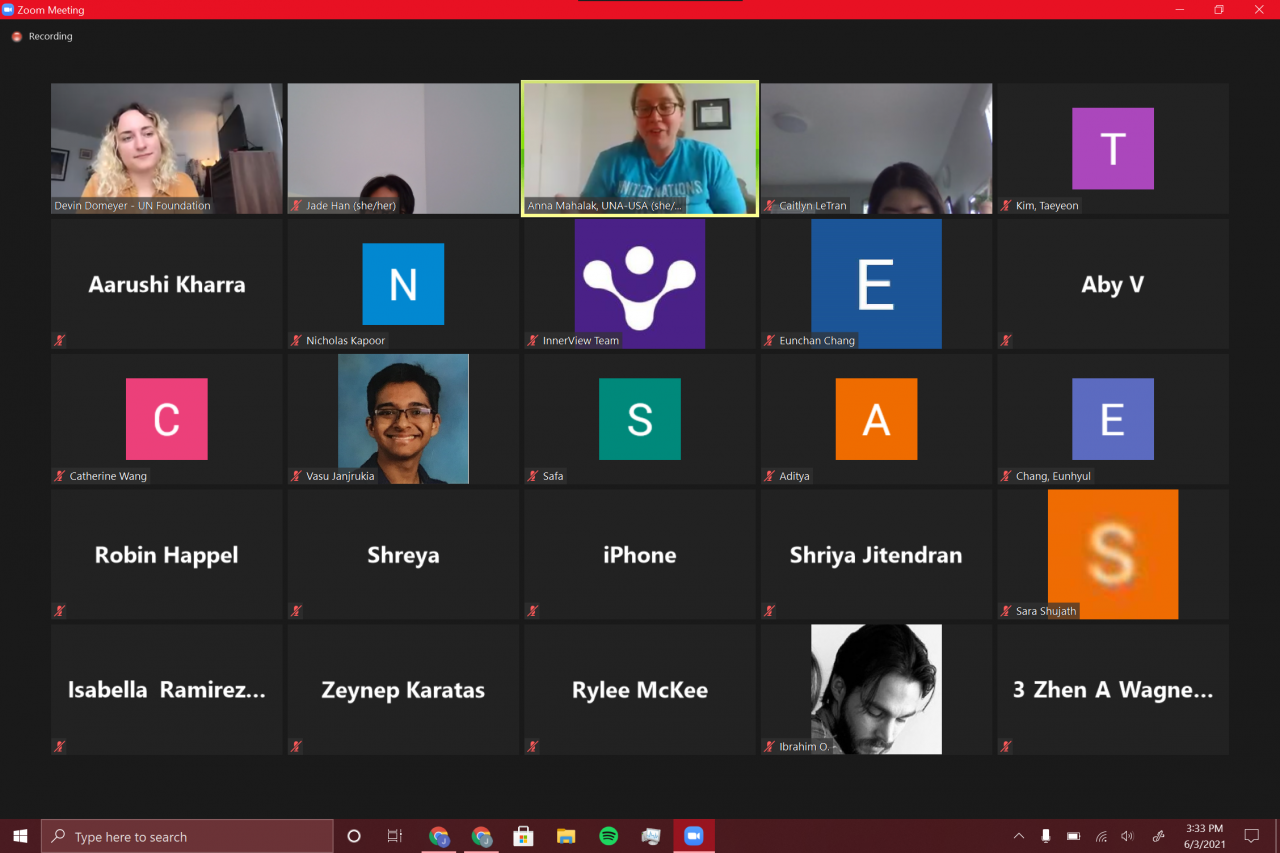This screenshot has height=853, width=1280.
Task: Click Sara Shujath's orange 'S' avatar
Action: click(x=1113, y=554)
